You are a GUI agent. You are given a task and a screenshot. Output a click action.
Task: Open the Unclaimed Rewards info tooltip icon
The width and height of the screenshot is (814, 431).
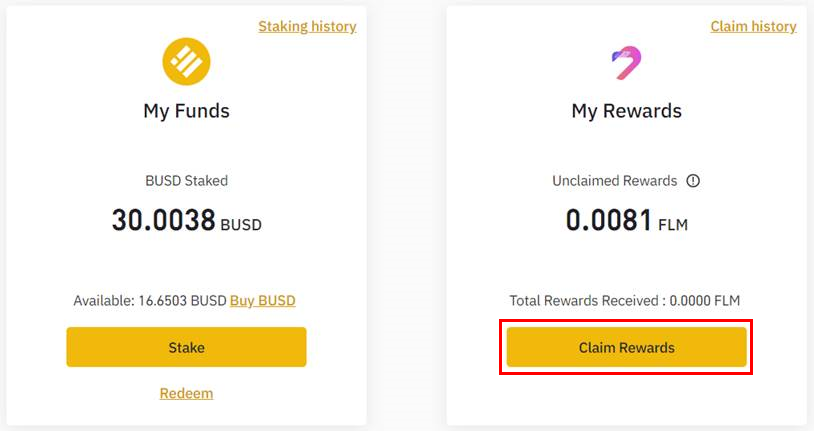click(x=693, y=181)
